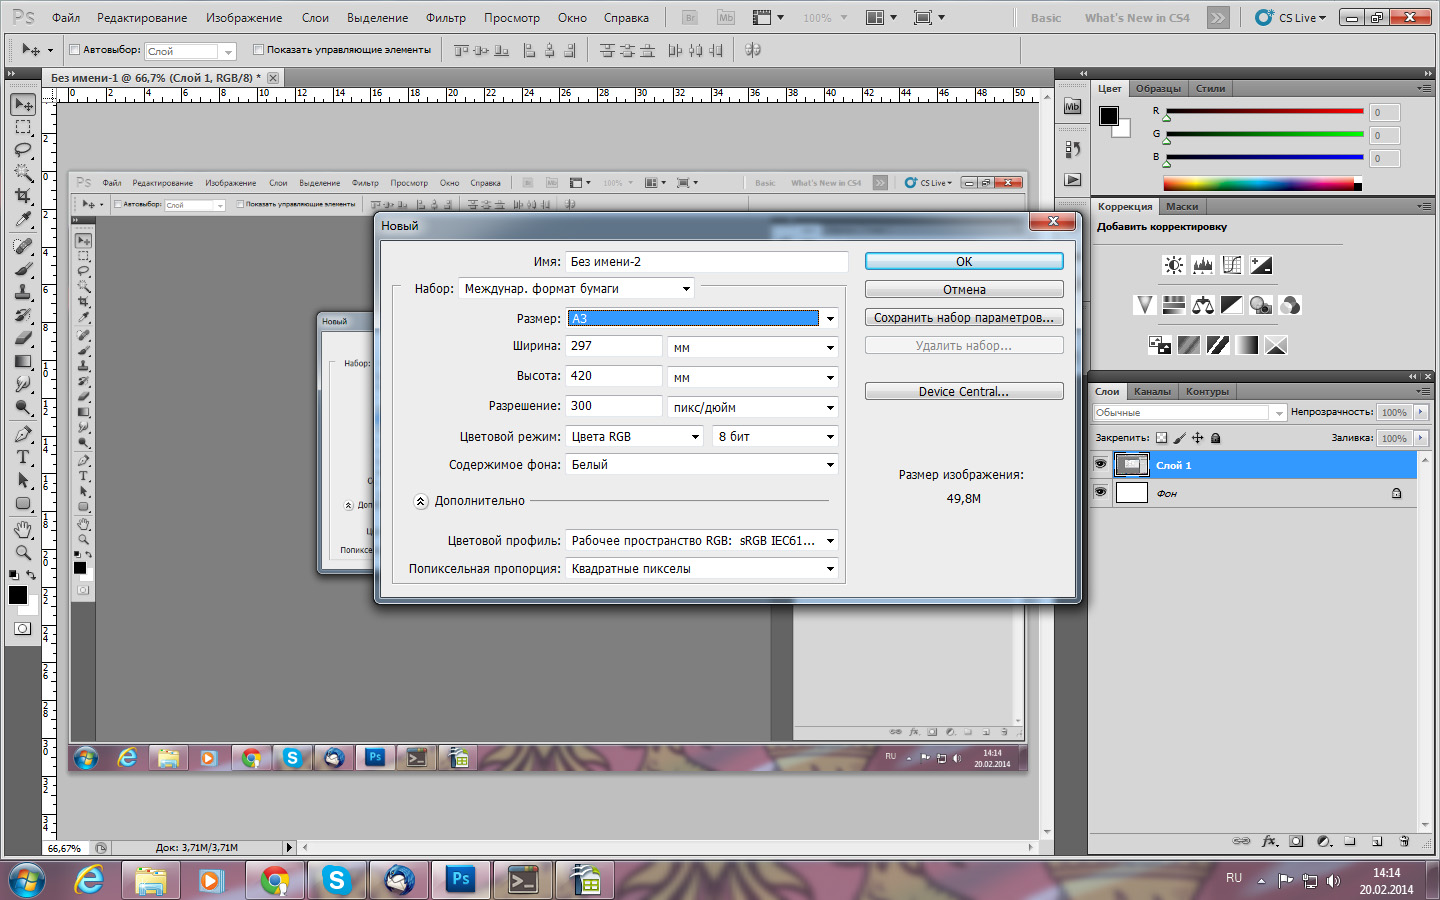Add a Curves adjustment
This screenshot has width=1440, height=900.
tap(1232, 265)
